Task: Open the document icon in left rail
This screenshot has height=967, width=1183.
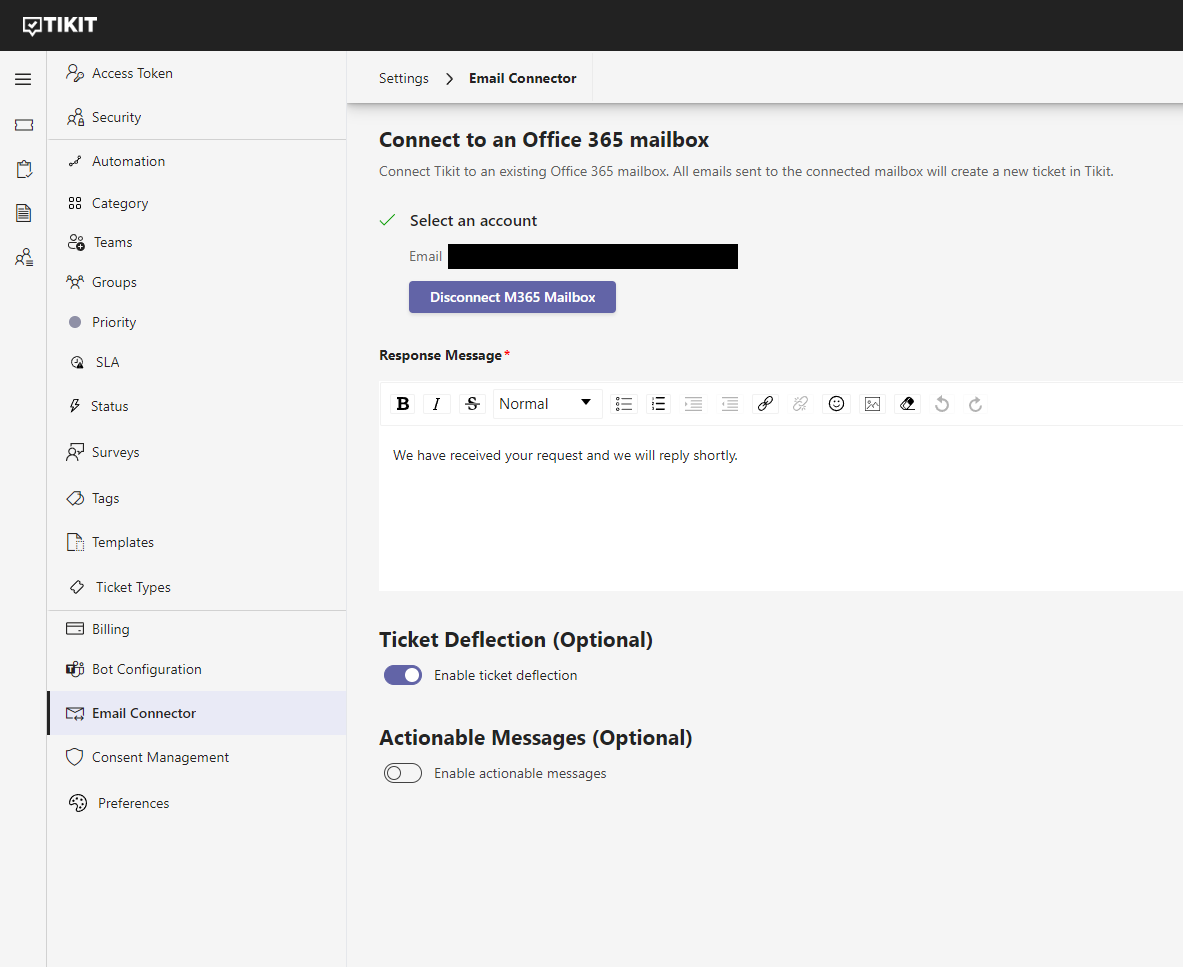Action: (x=23, y=213)
